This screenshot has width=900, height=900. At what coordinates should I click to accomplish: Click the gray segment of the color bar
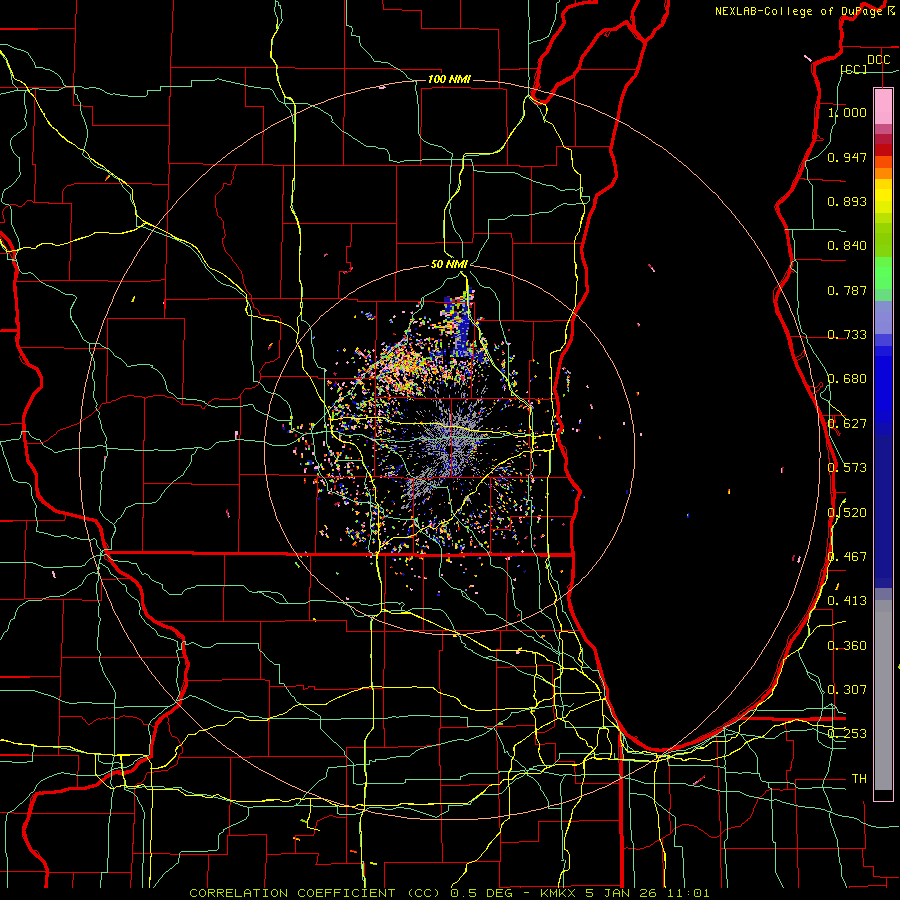(x=883, y=695)
